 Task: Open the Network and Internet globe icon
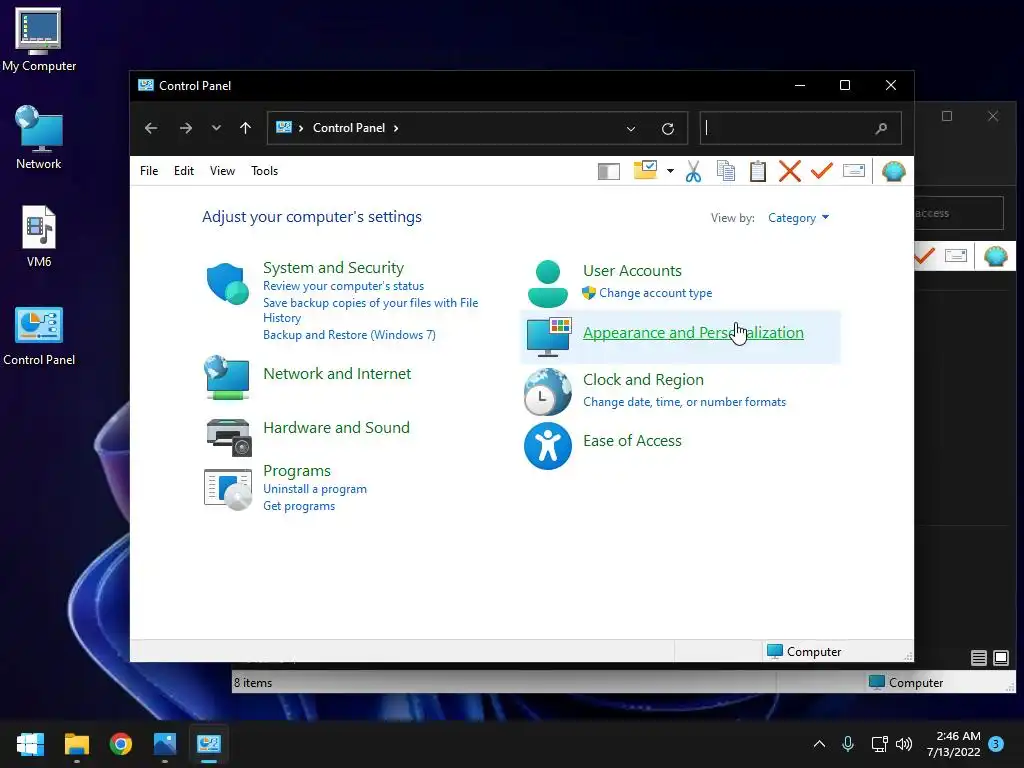(227, 377)
